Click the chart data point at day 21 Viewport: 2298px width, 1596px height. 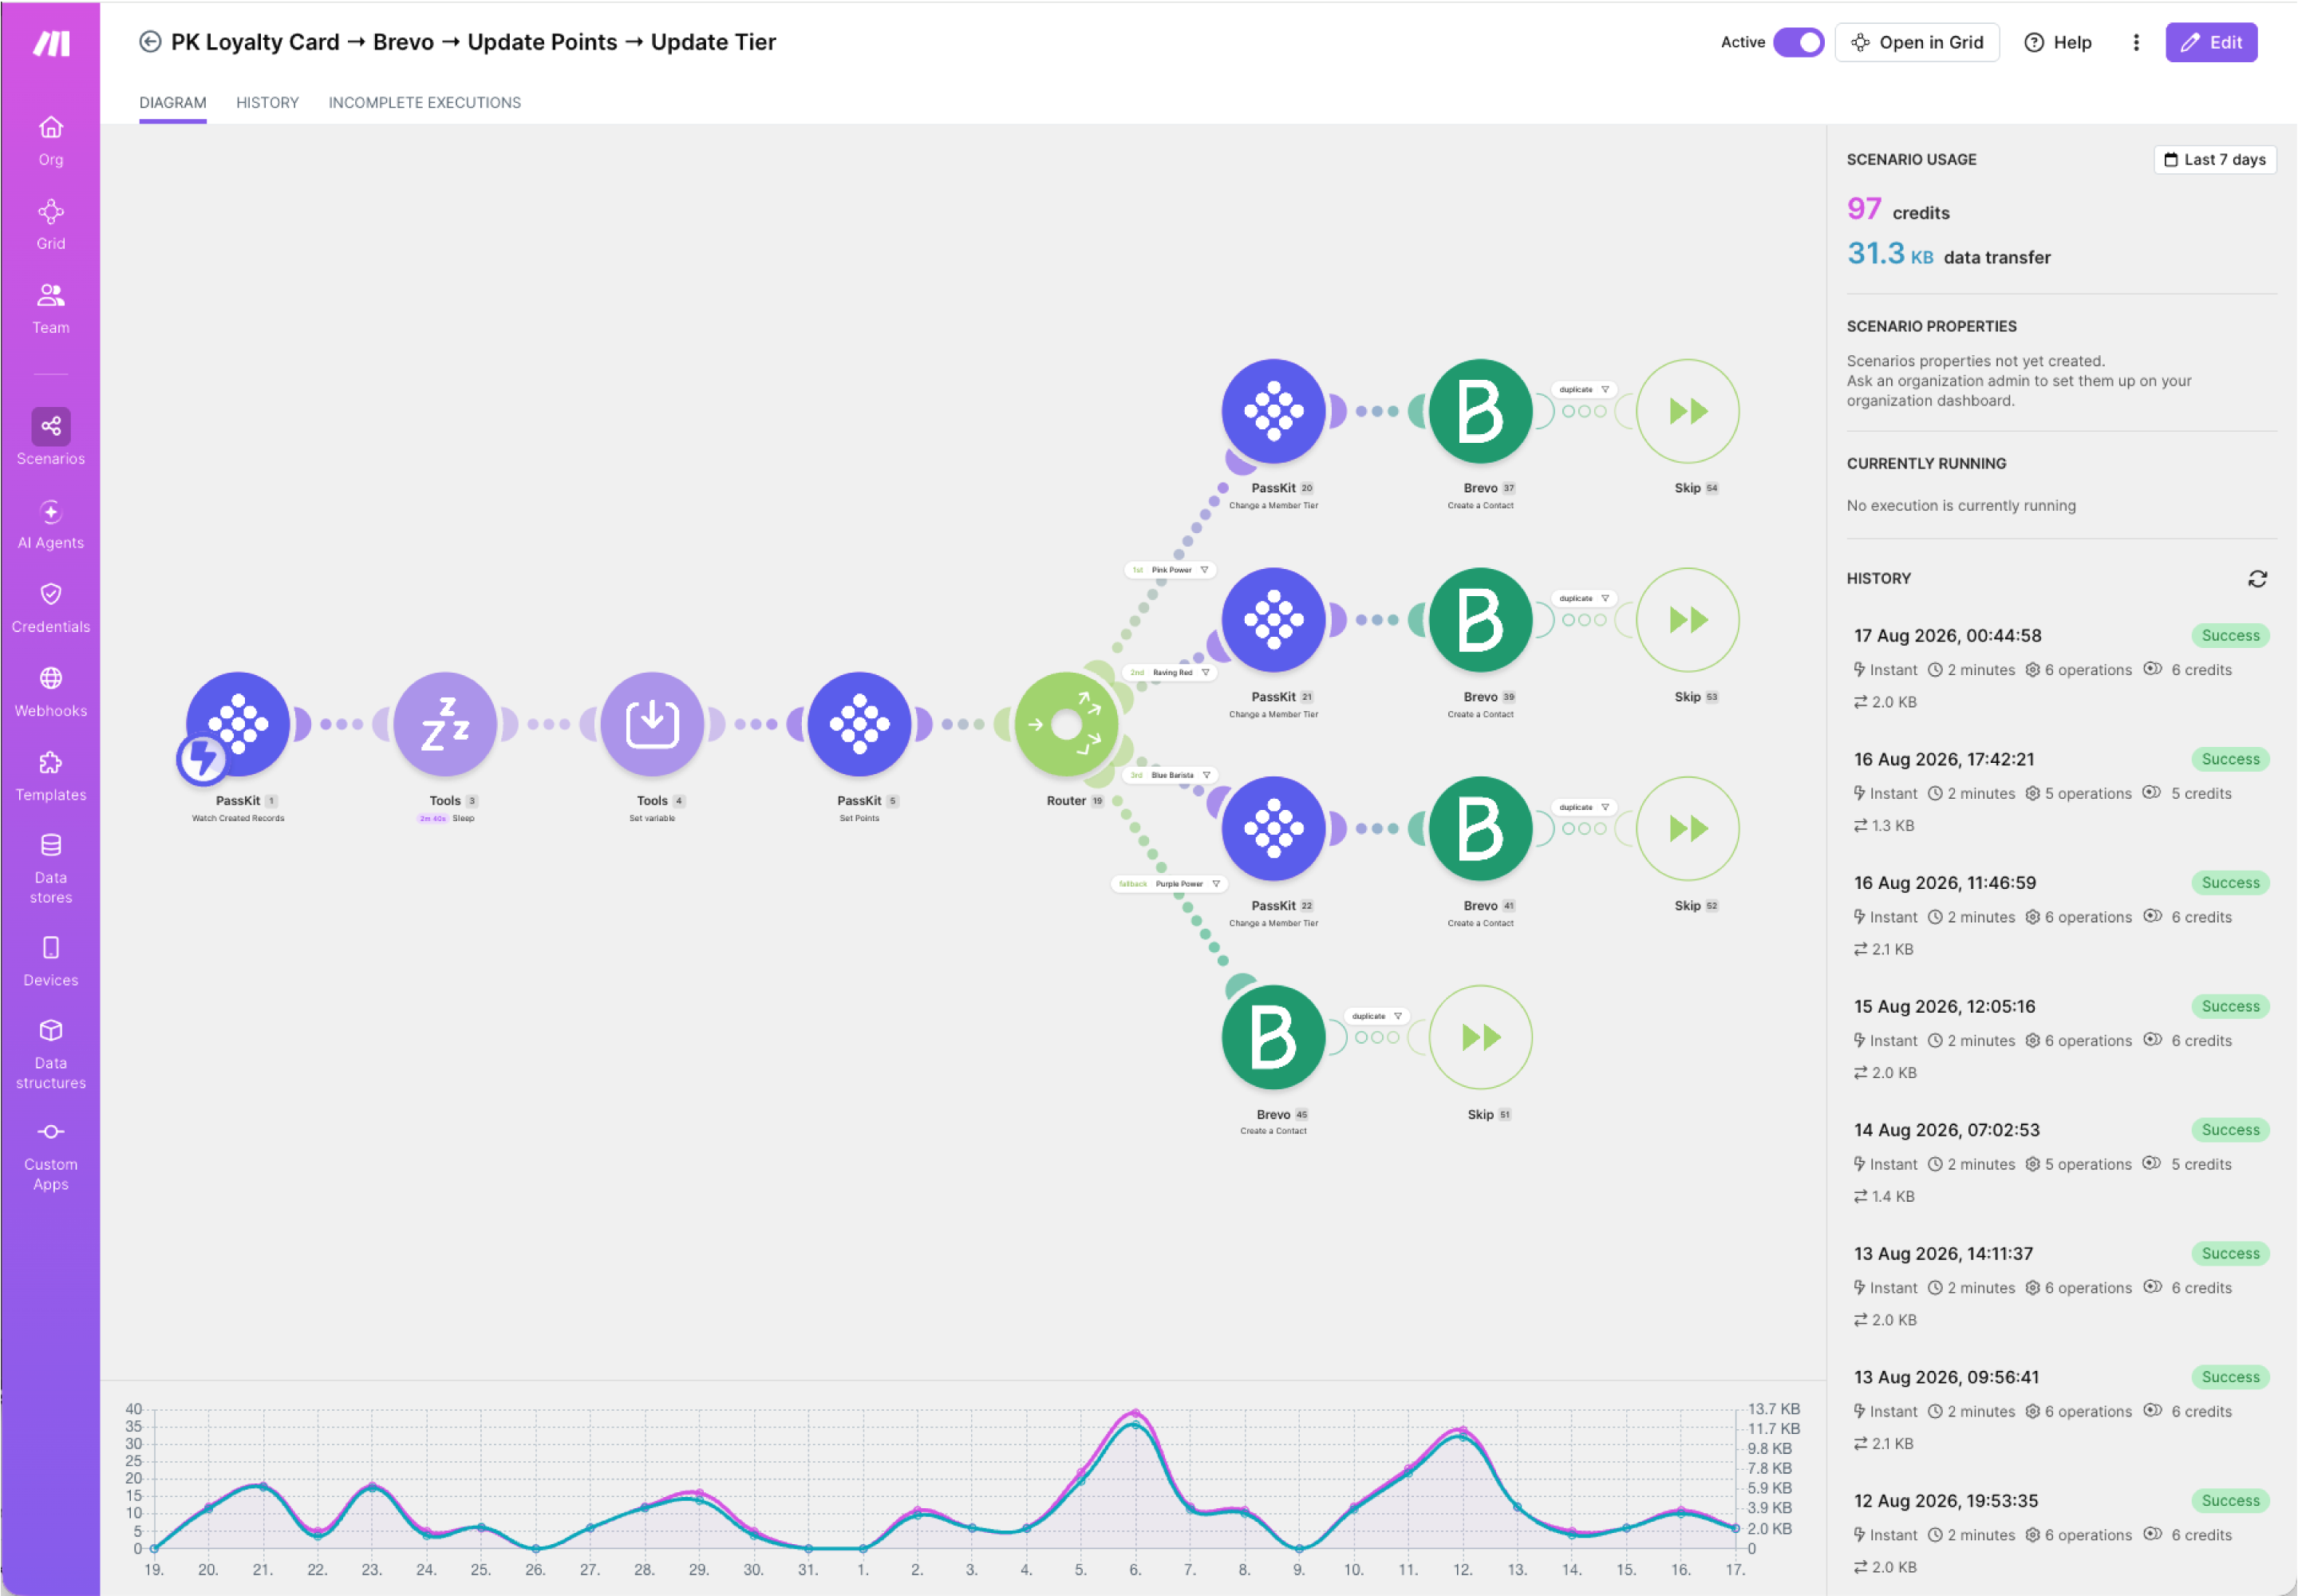coord(262,1486)
